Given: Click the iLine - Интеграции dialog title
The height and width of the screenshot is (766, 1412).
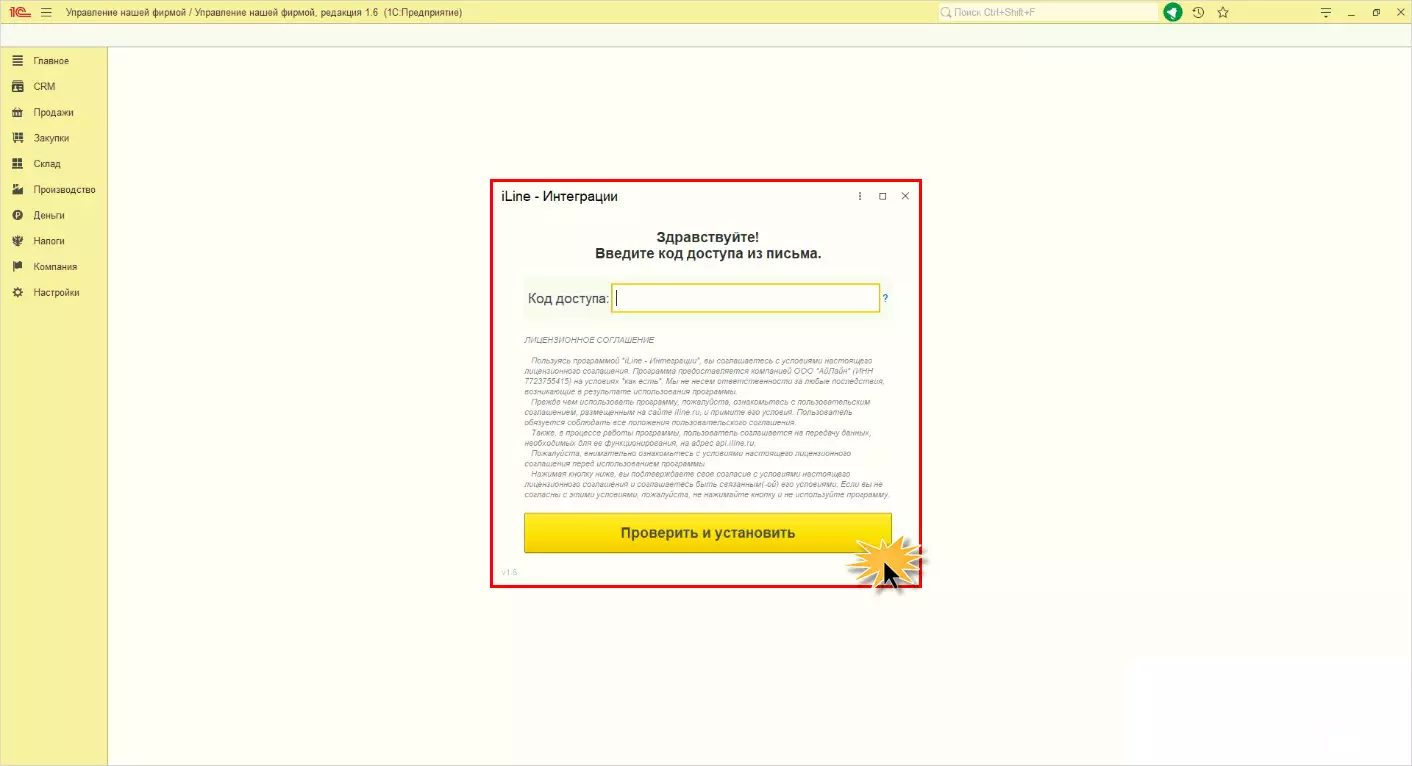Looking at the screenshot, I should pos(560,196).
